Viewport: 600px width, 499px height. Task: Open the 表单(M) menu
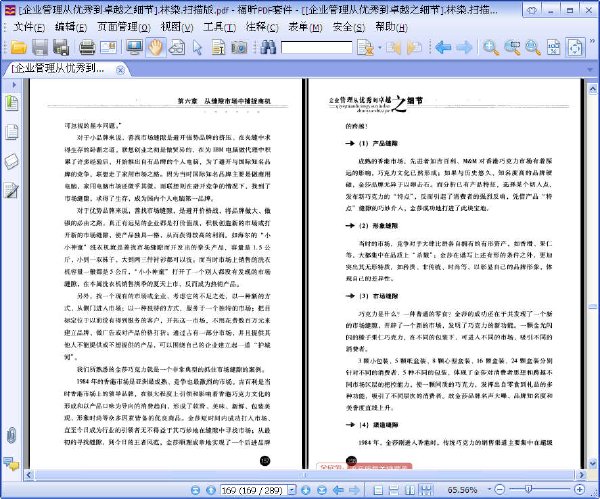click(305, 27)
